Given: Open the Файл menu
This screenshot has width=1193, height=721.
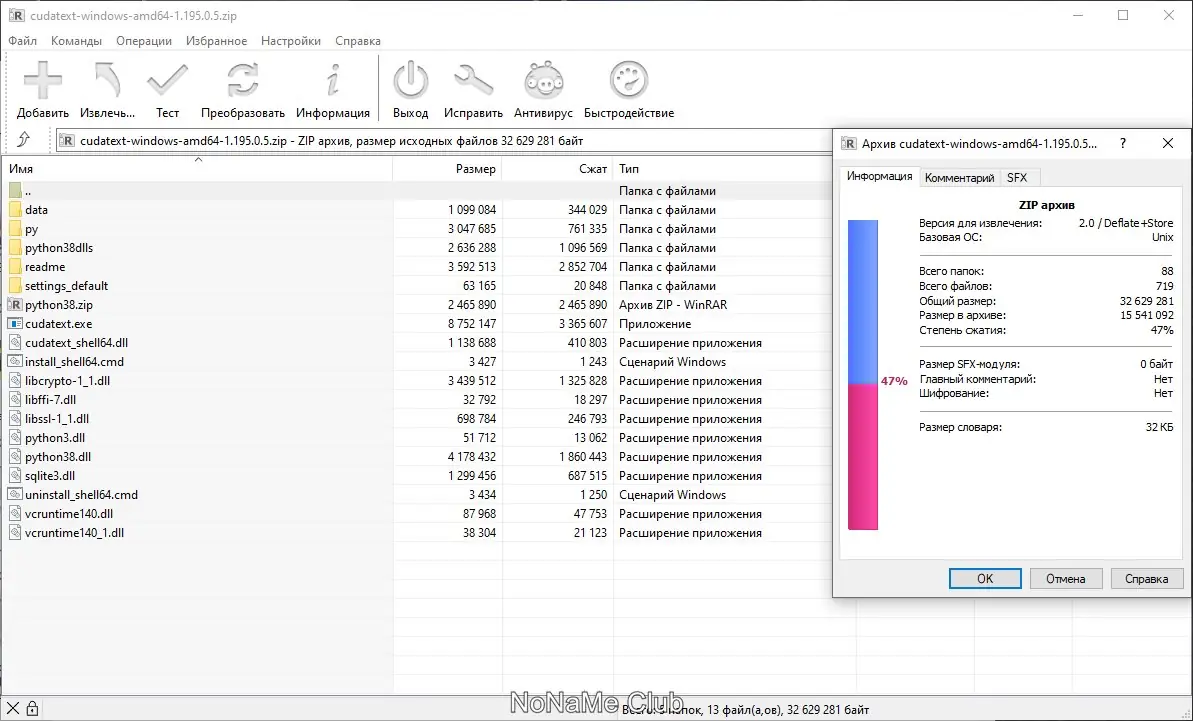Looking at the screenshot, I should [22, 40].
